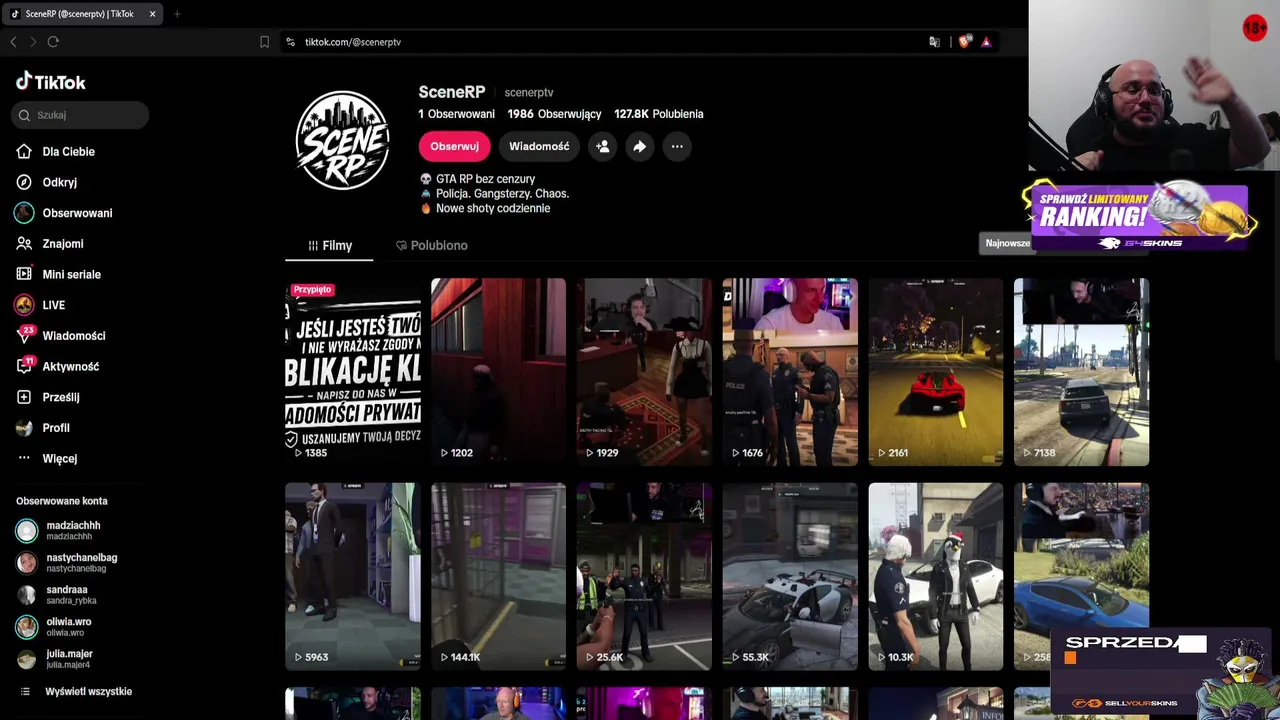Open the video with 7138 views
The width and height of the screenshot is (1280, 720).
[x=1081, y=372]
